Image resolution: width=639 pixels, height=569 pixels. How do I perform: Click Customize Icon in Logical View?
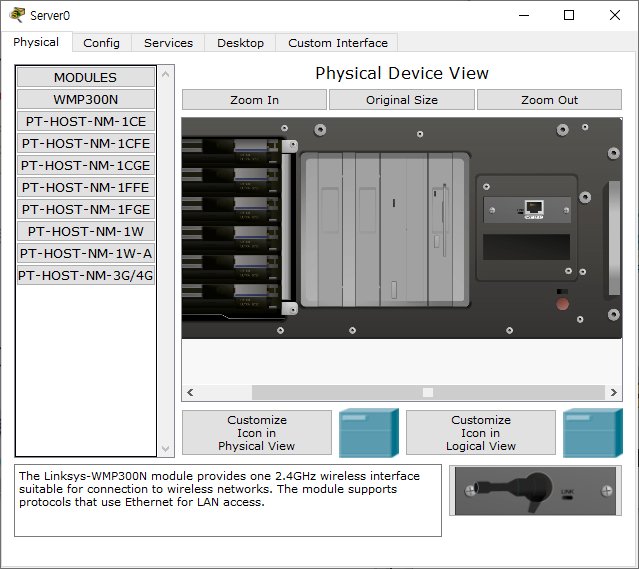pos(481,432)
